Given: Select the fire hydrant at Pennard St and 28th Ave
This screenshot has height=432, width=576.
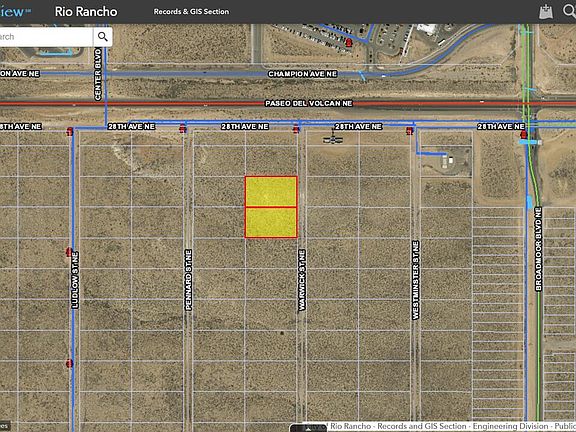Looking at the screenshot, I should point(183,129).
